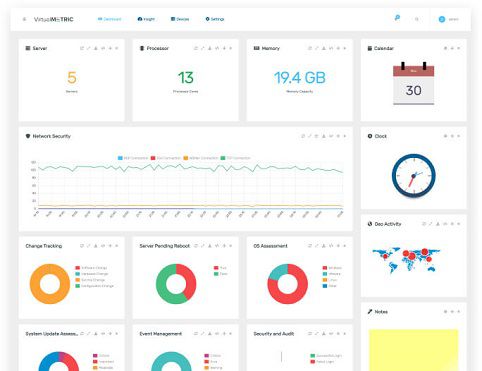Close the Memory widget

tap(345, 48)
